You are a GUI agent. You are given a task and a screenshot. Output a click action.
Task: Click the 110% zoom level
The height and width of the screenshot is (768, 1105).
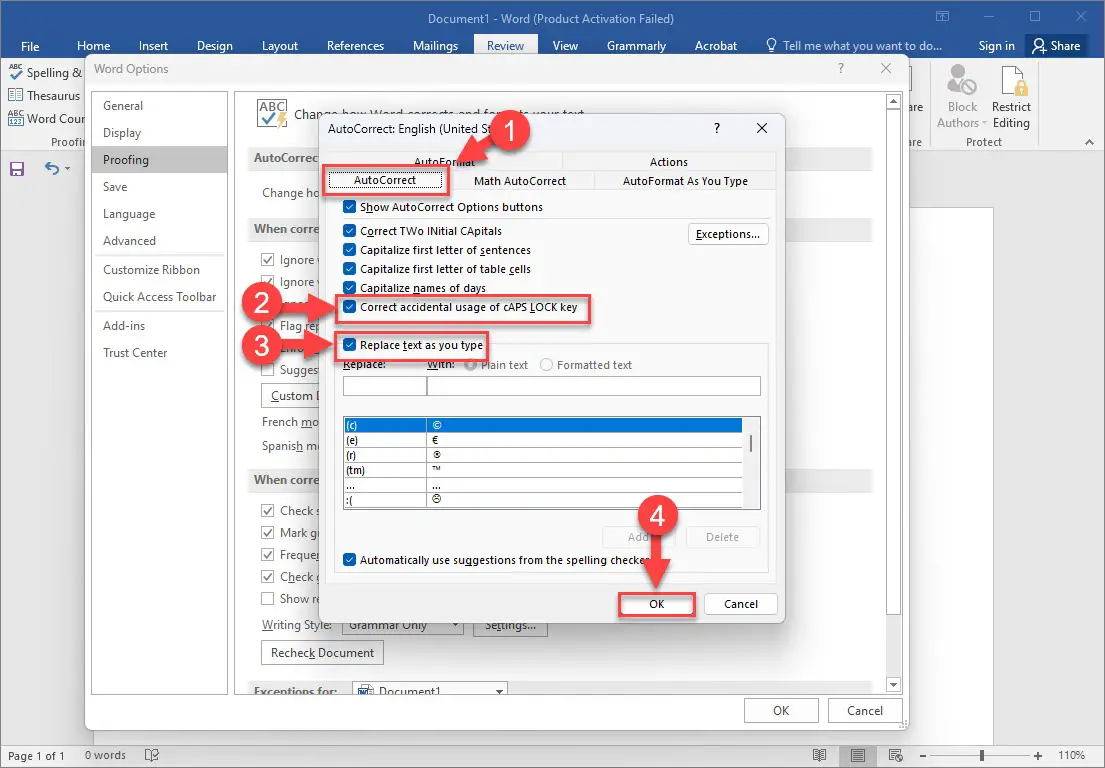[1071, 755]
